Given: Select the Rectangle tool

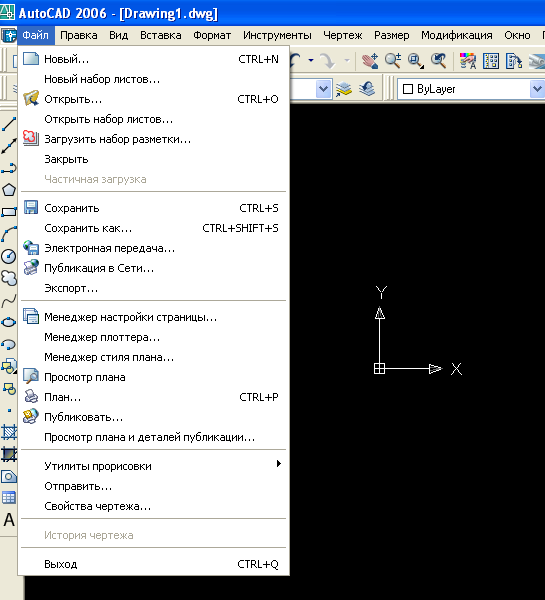Looking at the screenshot, I should click(x=8, y=212).
